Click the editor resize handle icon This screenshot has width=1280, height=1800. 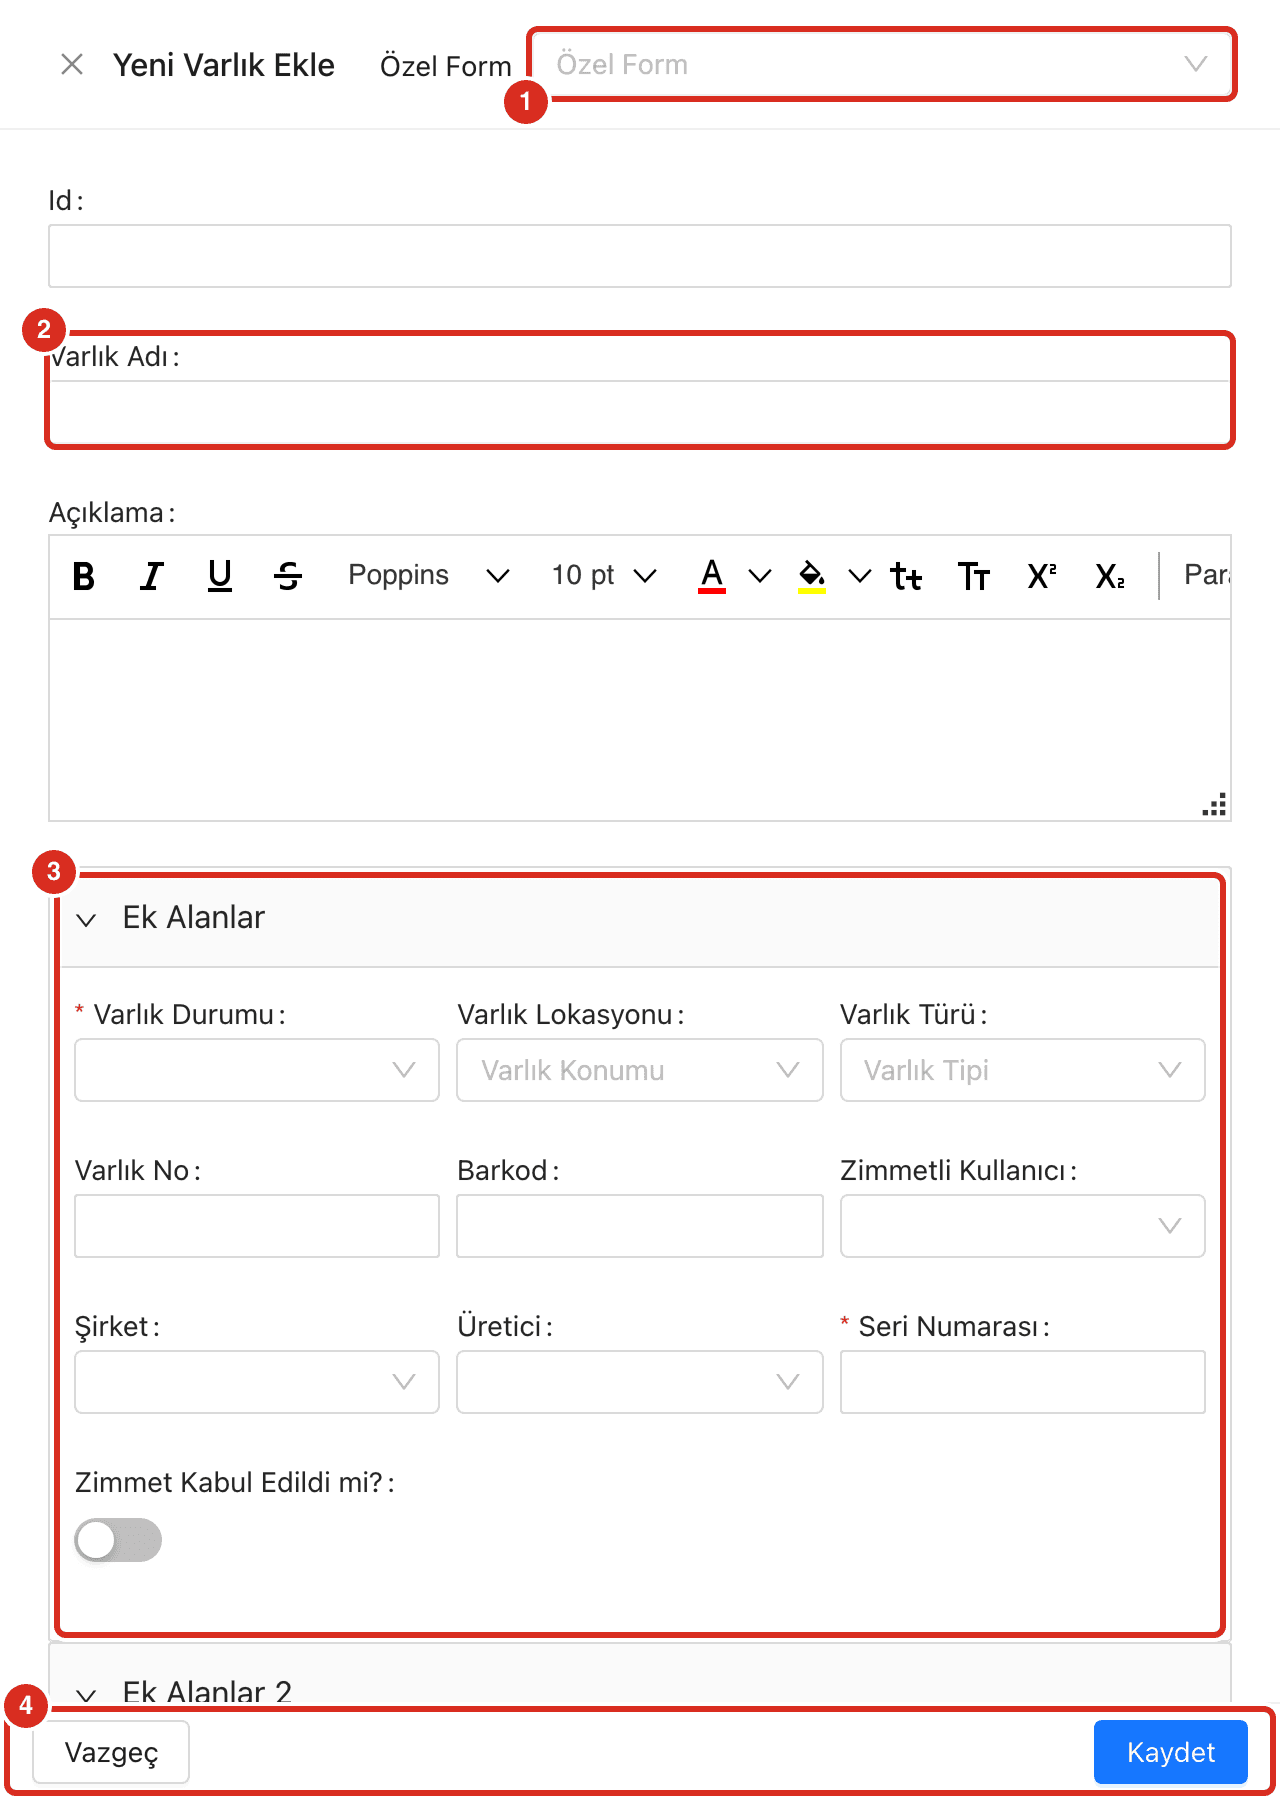click(1214, 805)
